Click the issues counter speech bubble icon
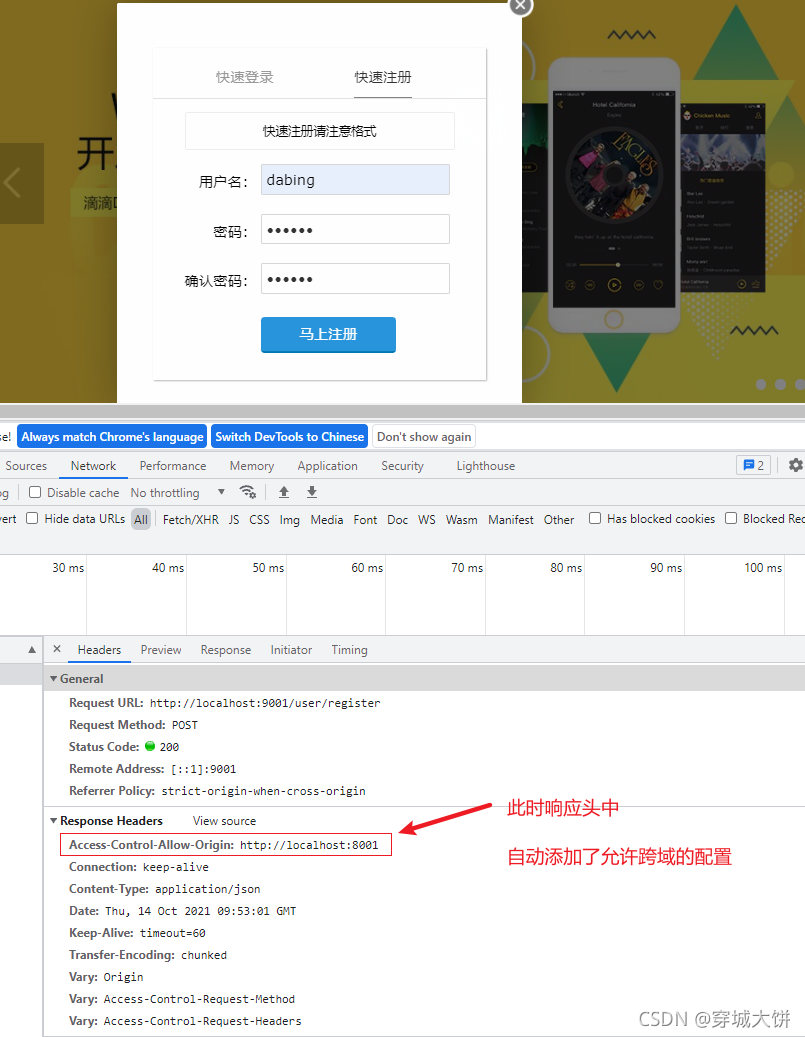This screenshot has height=1037, width=805. tap(748, 466)
